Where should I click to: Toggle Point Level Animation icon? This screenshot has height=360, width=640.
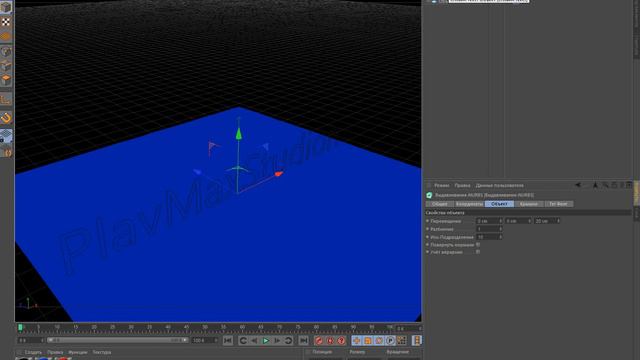click(402, 340)
